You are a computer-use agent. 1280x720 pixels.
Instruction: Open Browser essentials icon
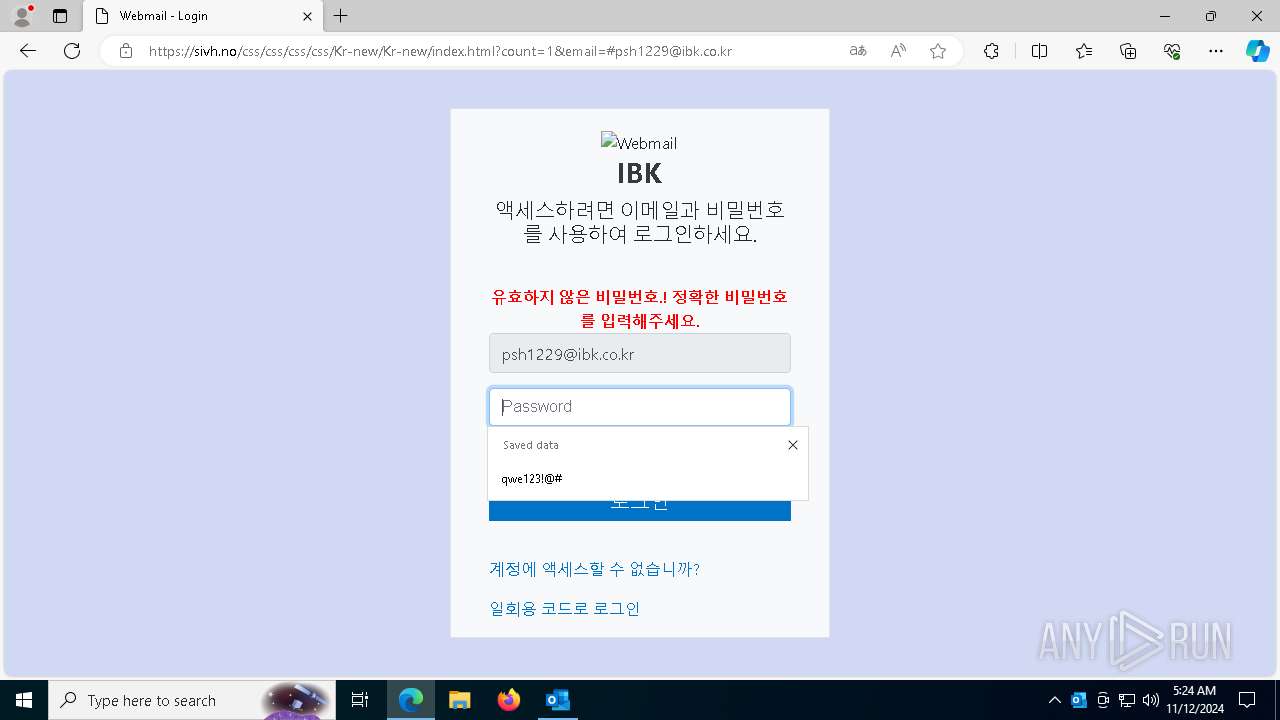click(x=1172, y=51)
